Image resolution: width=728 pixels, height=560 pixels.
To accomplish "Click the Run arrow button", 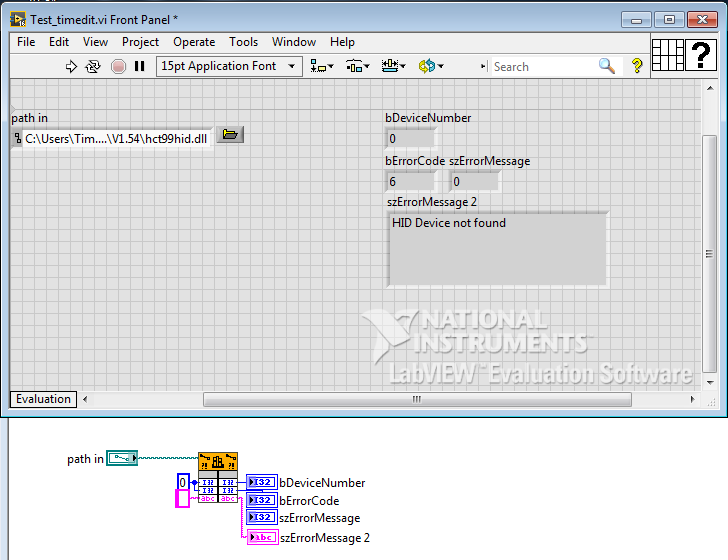I will (71, 67).
